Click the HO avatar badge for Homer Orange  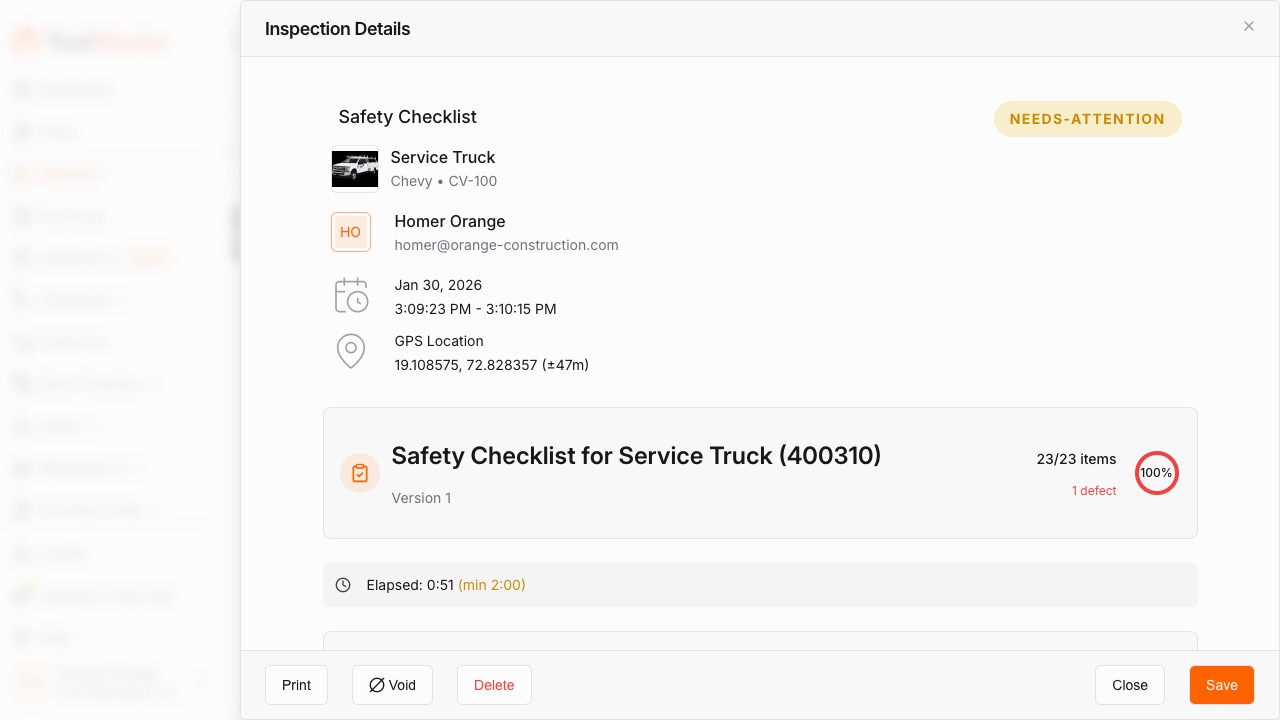pos(351,232)
